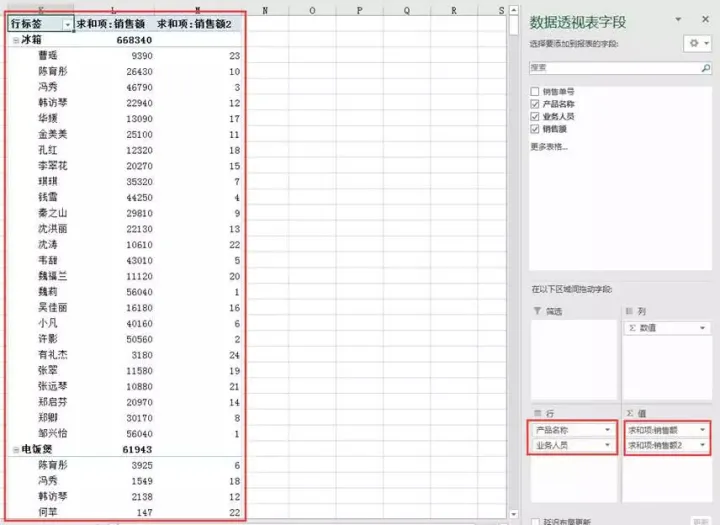Collapse the 电饭煲 group
Image resolution: width=720 pixels, height=525 pixels.
16,450
